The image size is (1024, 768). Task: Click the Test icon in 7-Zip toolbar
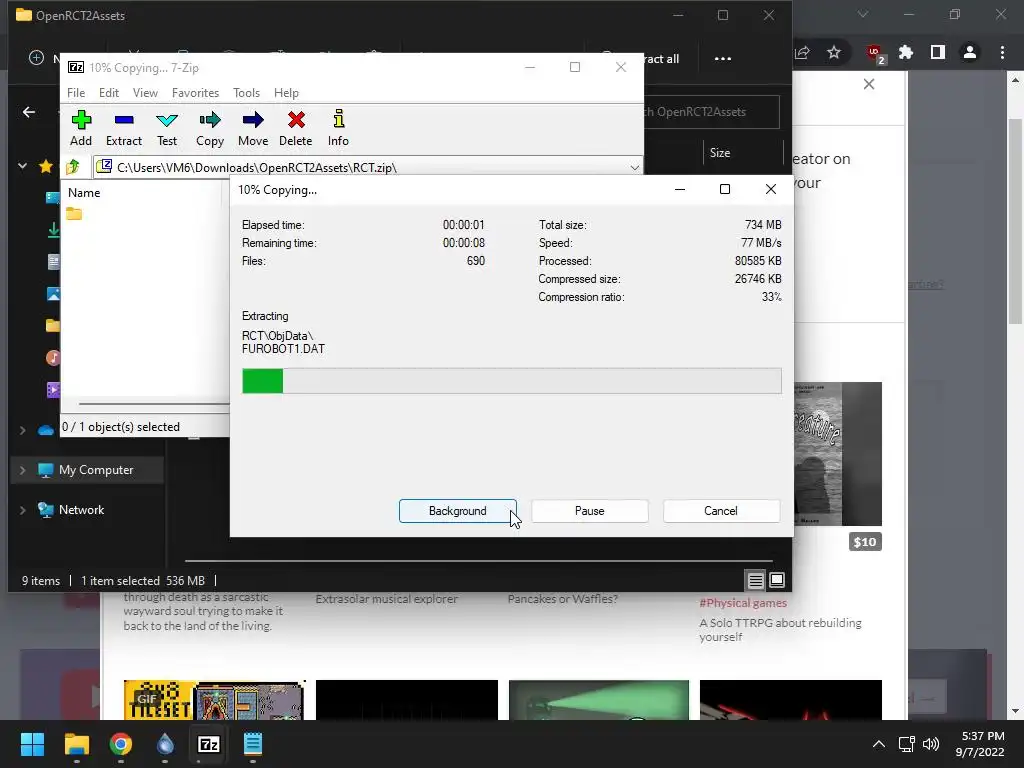(x=167, y=128)
